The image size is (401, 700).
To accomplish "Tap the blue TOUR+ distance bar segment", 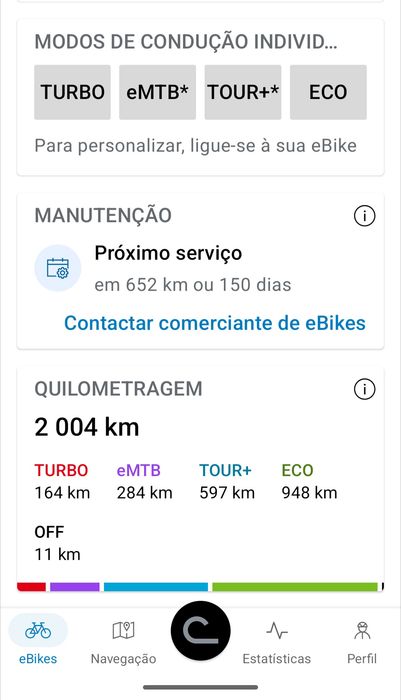I will click(x=156, y=587).
